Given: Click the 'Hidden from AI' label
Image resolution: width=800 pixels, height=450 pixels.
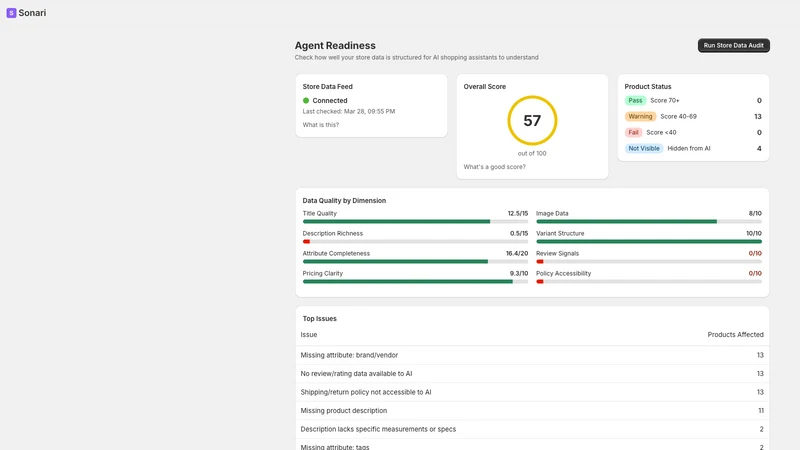Looking at the screenshot, I should [x=689, y=148].
